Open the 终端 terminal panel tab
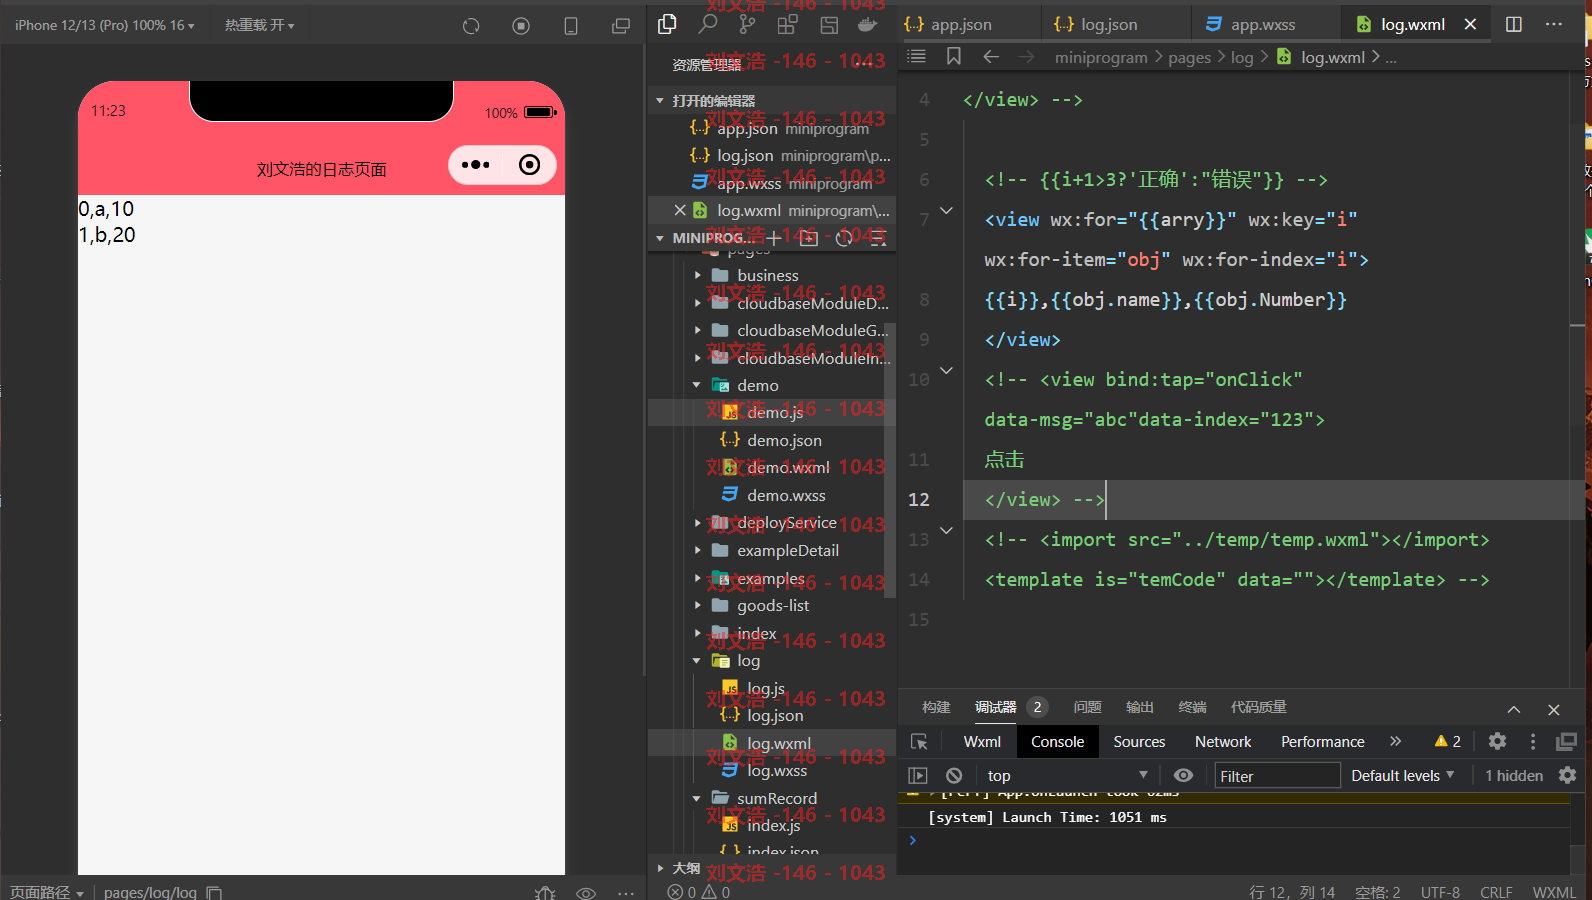 (x=1192, y=707)
